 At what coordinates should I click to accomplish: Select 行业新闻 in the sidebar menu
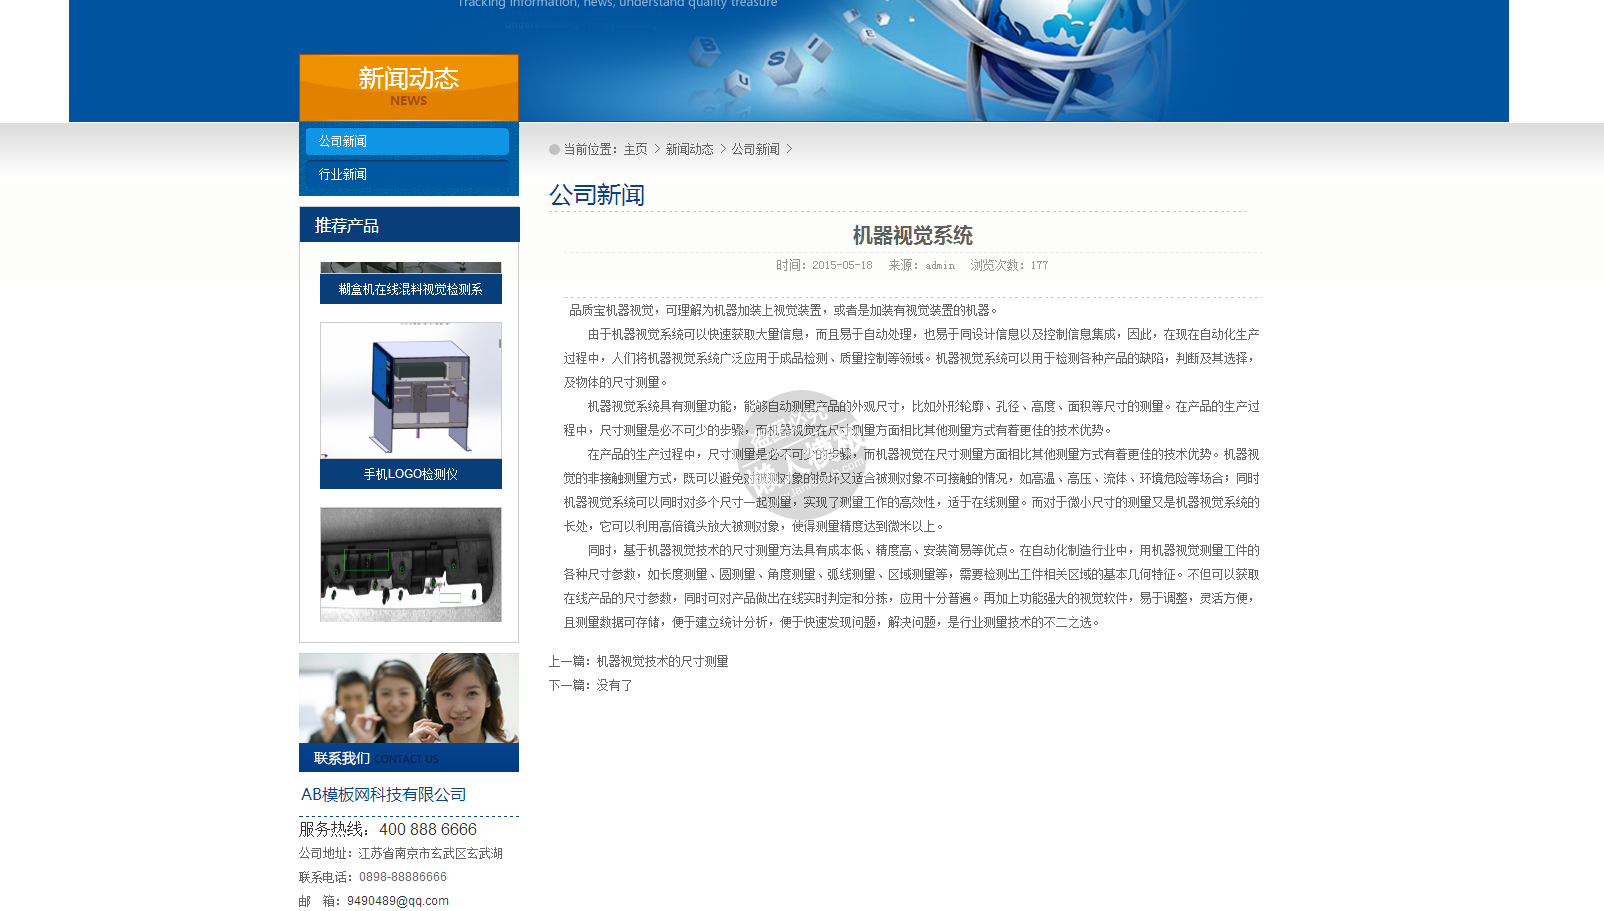pos(407,175)
